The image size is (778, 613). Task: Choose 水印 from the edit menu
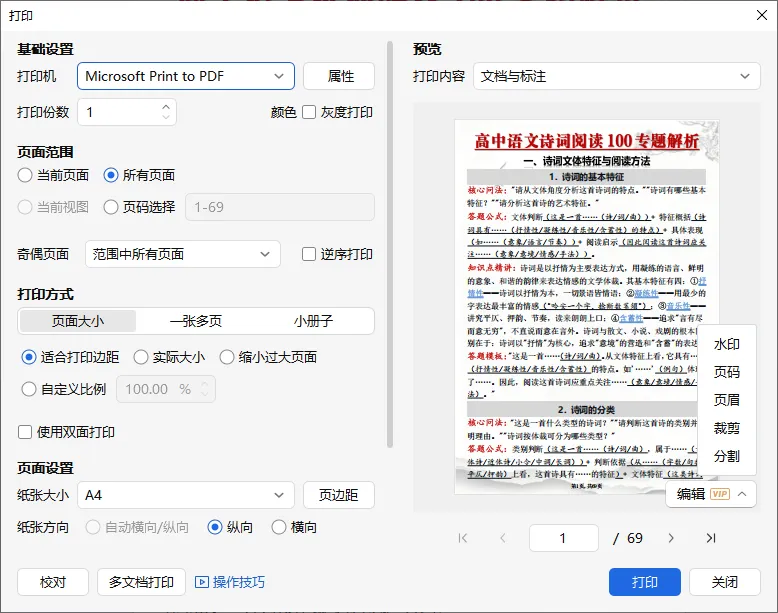point(726,344)
